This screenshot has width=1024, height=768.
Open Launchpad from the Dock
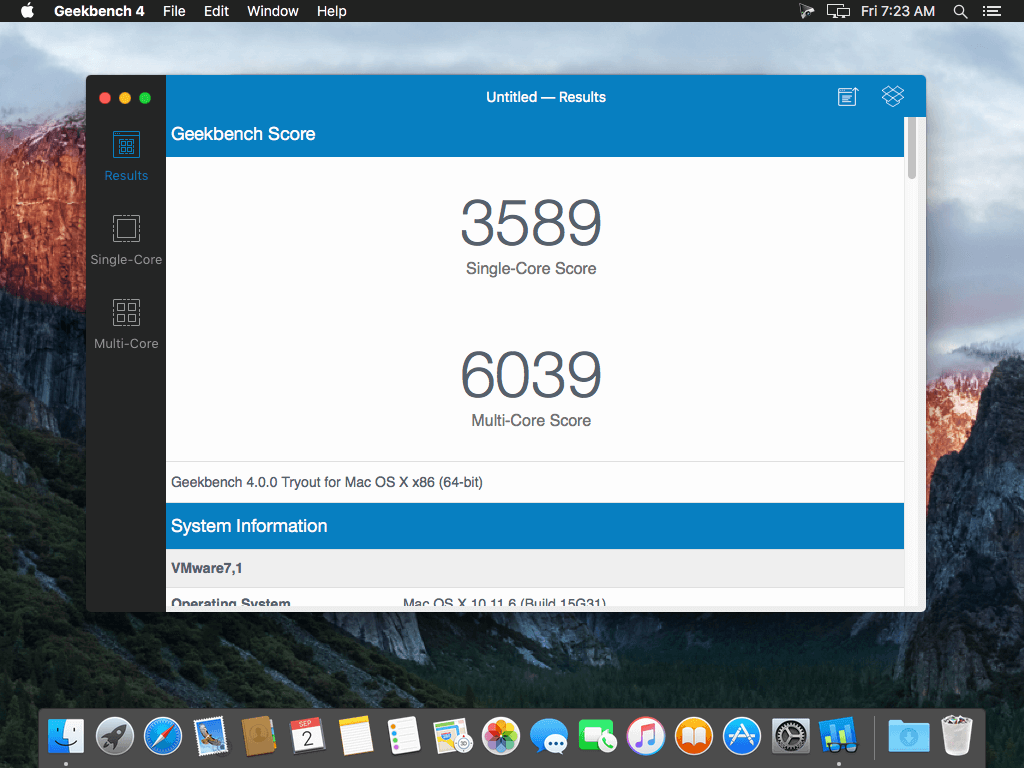click(114, 736)
